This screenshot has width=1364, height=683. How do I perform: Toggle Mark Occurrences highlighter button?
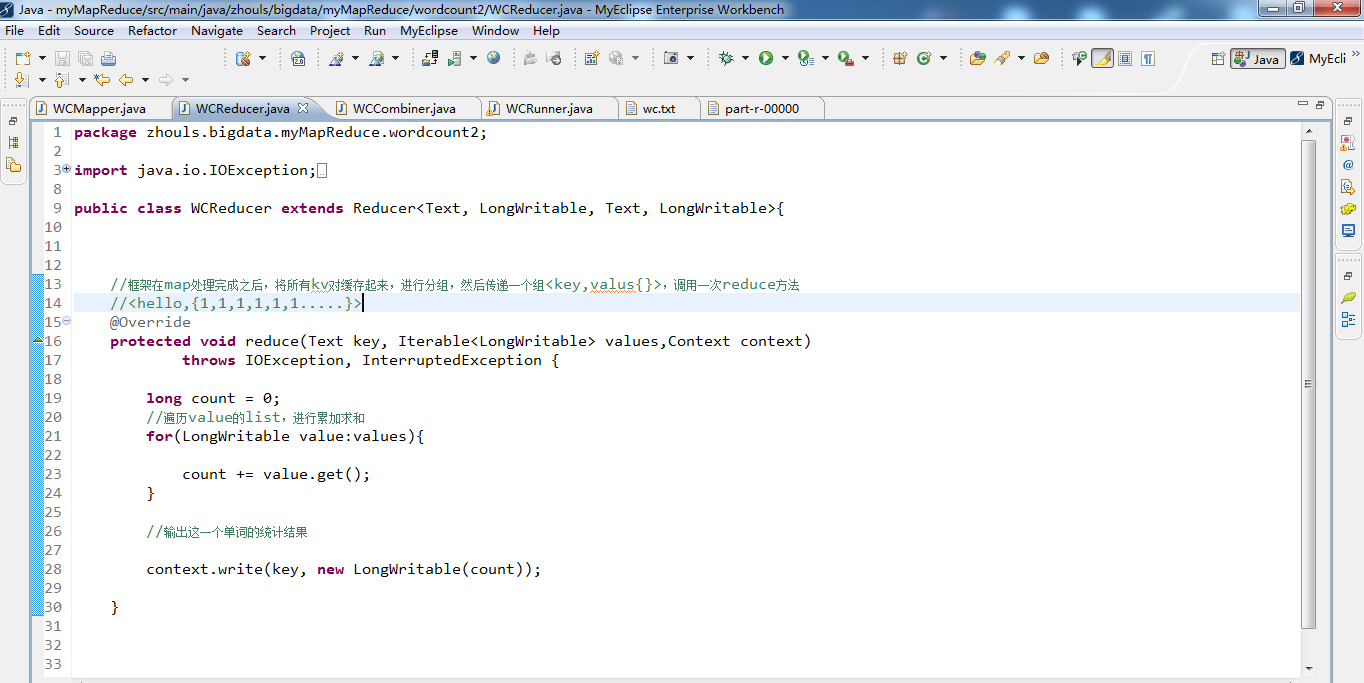click(1103, 58)
